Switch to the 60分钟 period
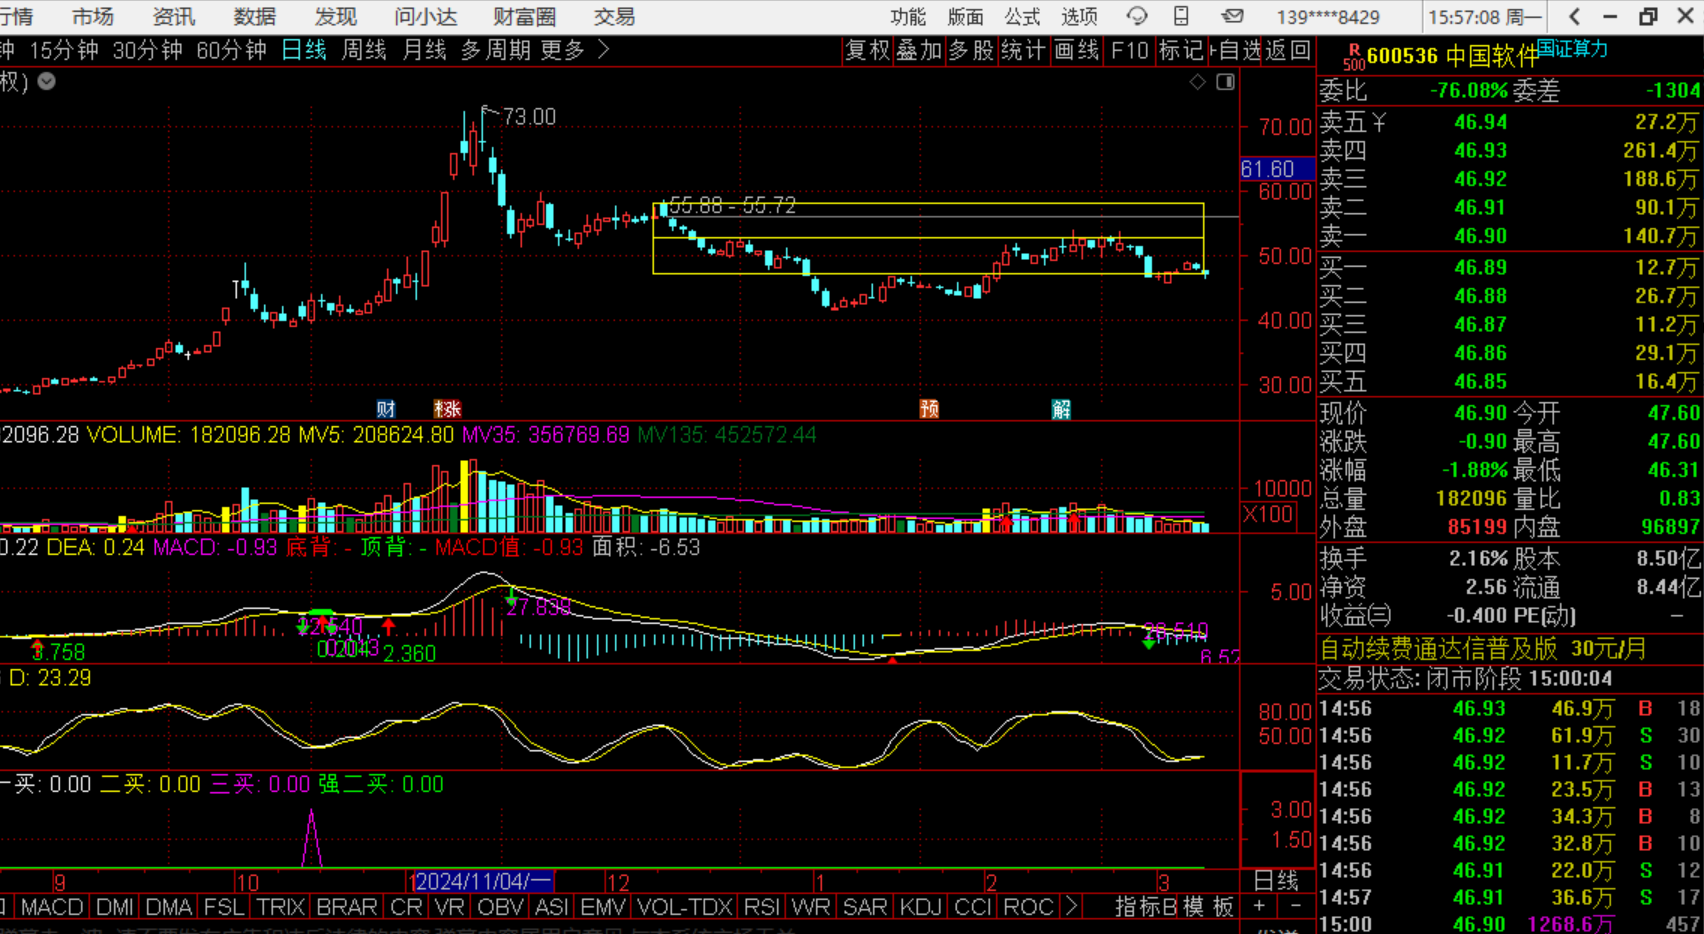Viewport: 1704px width, 934px height. tap(232, 49)
